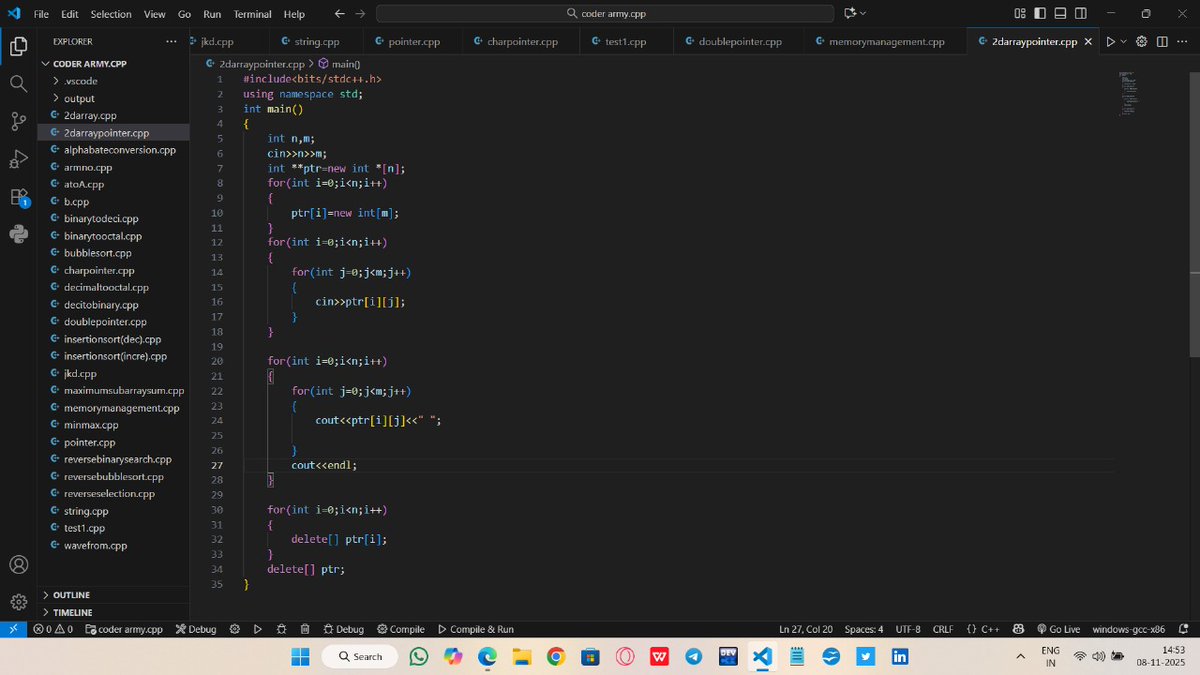Expand the OUTLINE section

[70, 594]
